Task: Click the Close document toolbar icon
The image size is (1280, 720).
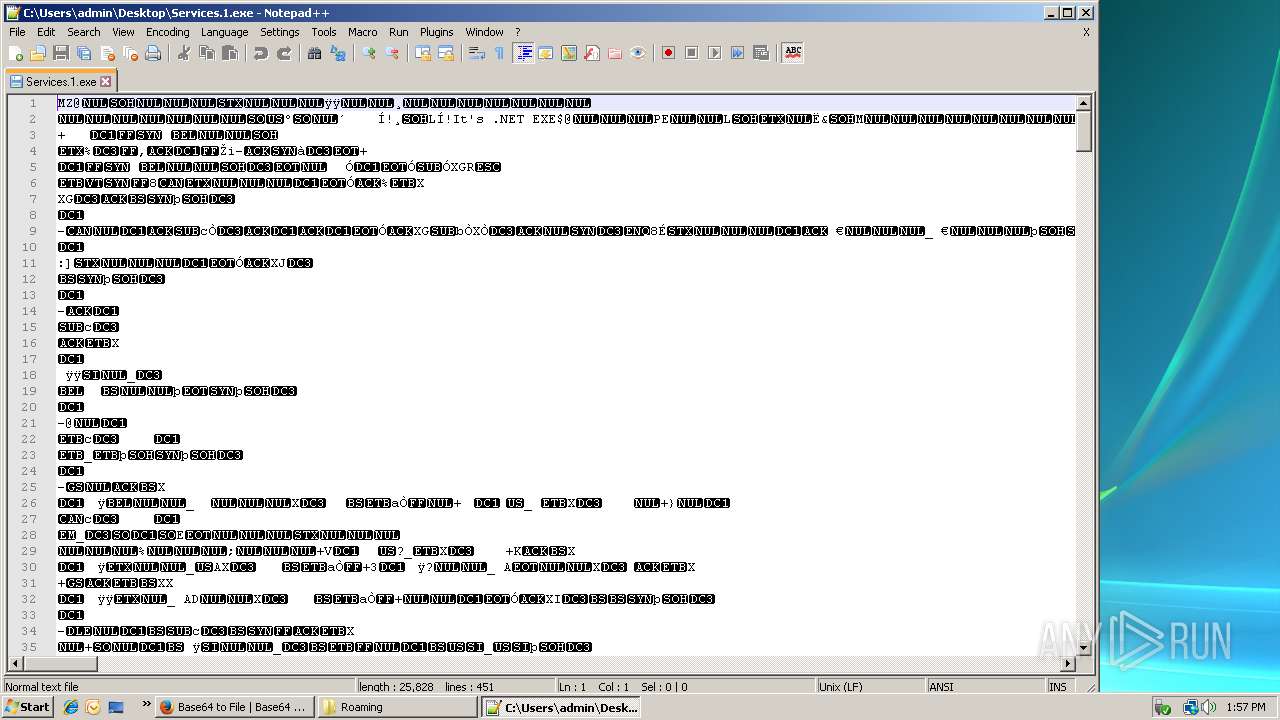Action: [x=107, y=53]
